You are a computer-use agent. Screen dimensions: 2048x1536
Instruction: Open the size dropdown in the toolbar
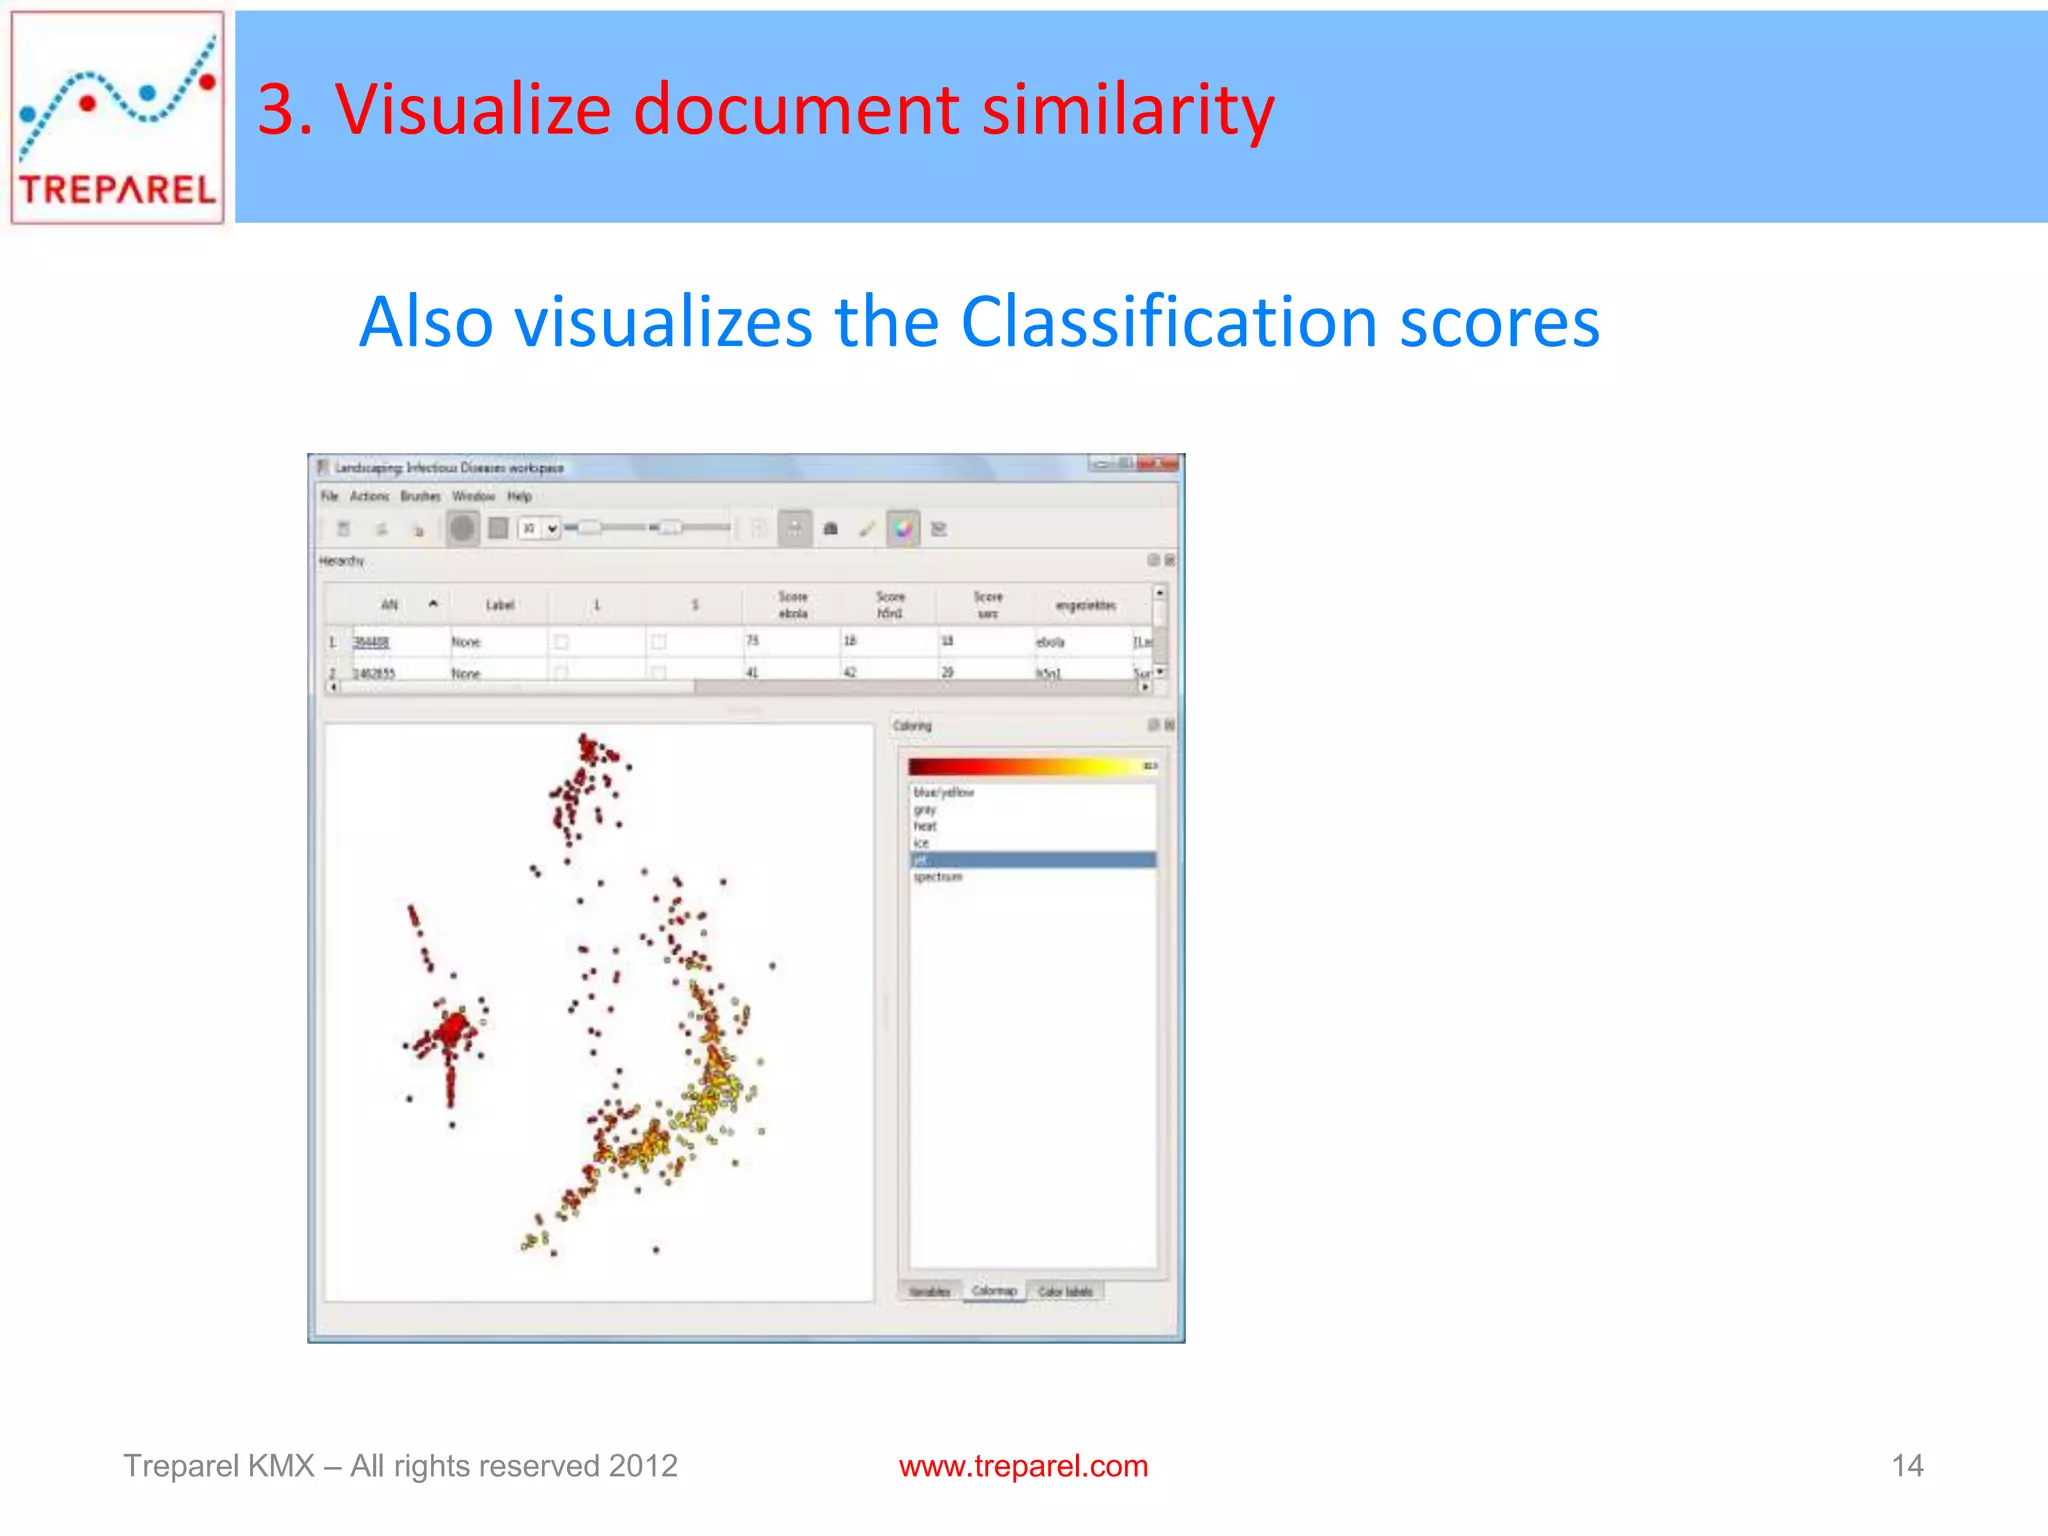click(x=539, y=528)
